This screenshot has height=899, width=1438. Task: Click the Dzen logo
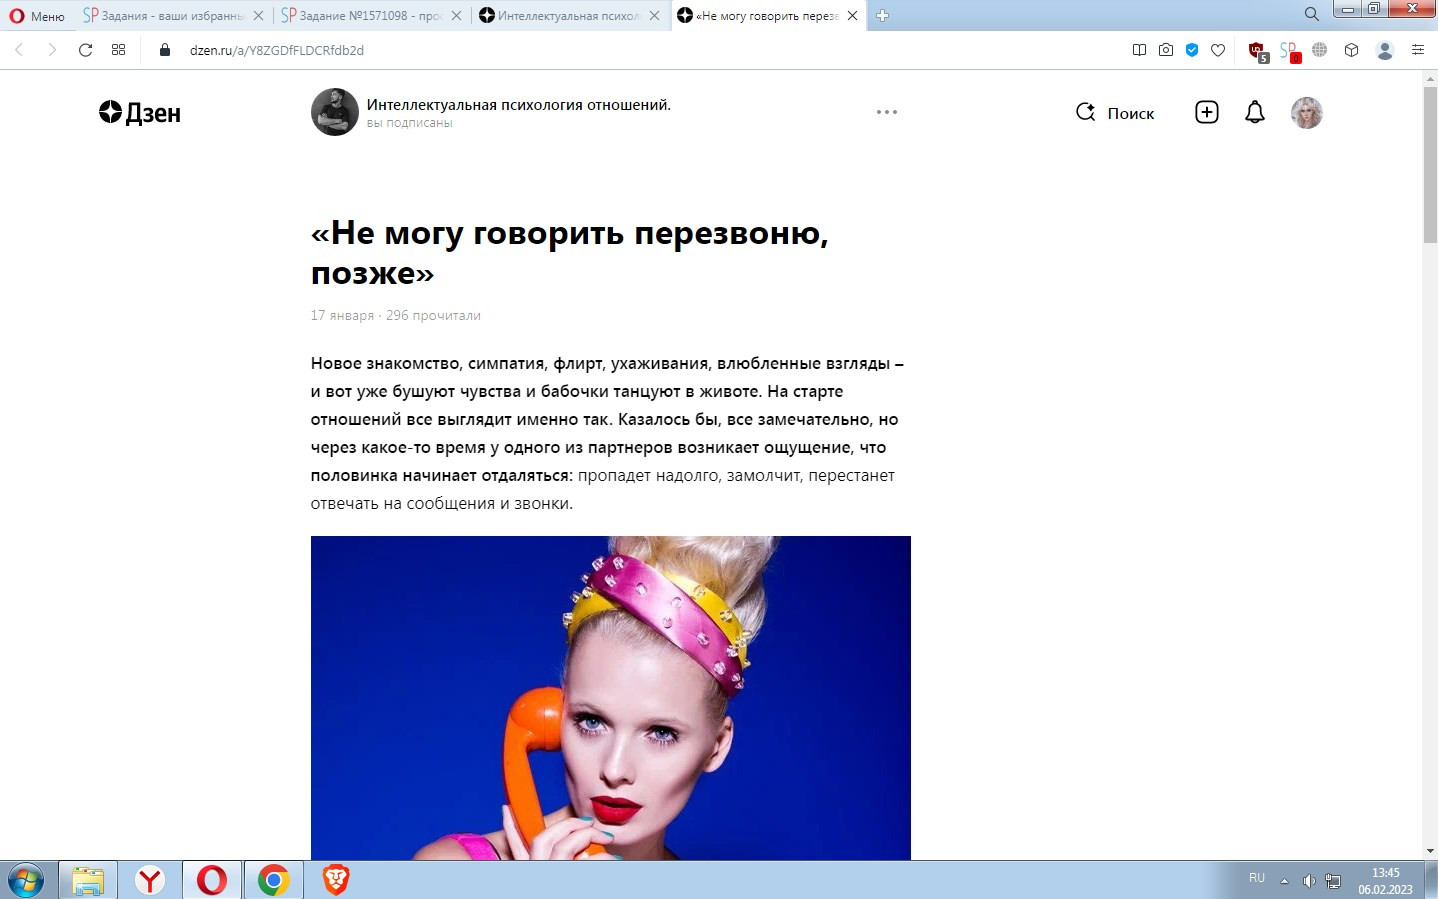pyautogui.click(x=140, y=113)
